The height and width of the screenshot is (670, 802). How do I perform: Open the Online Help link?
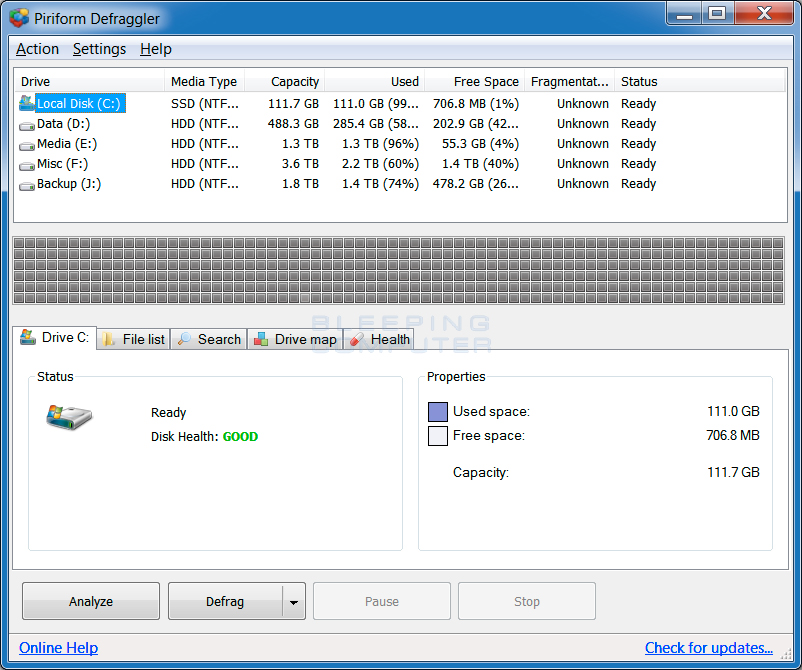[x=58, y=648]
